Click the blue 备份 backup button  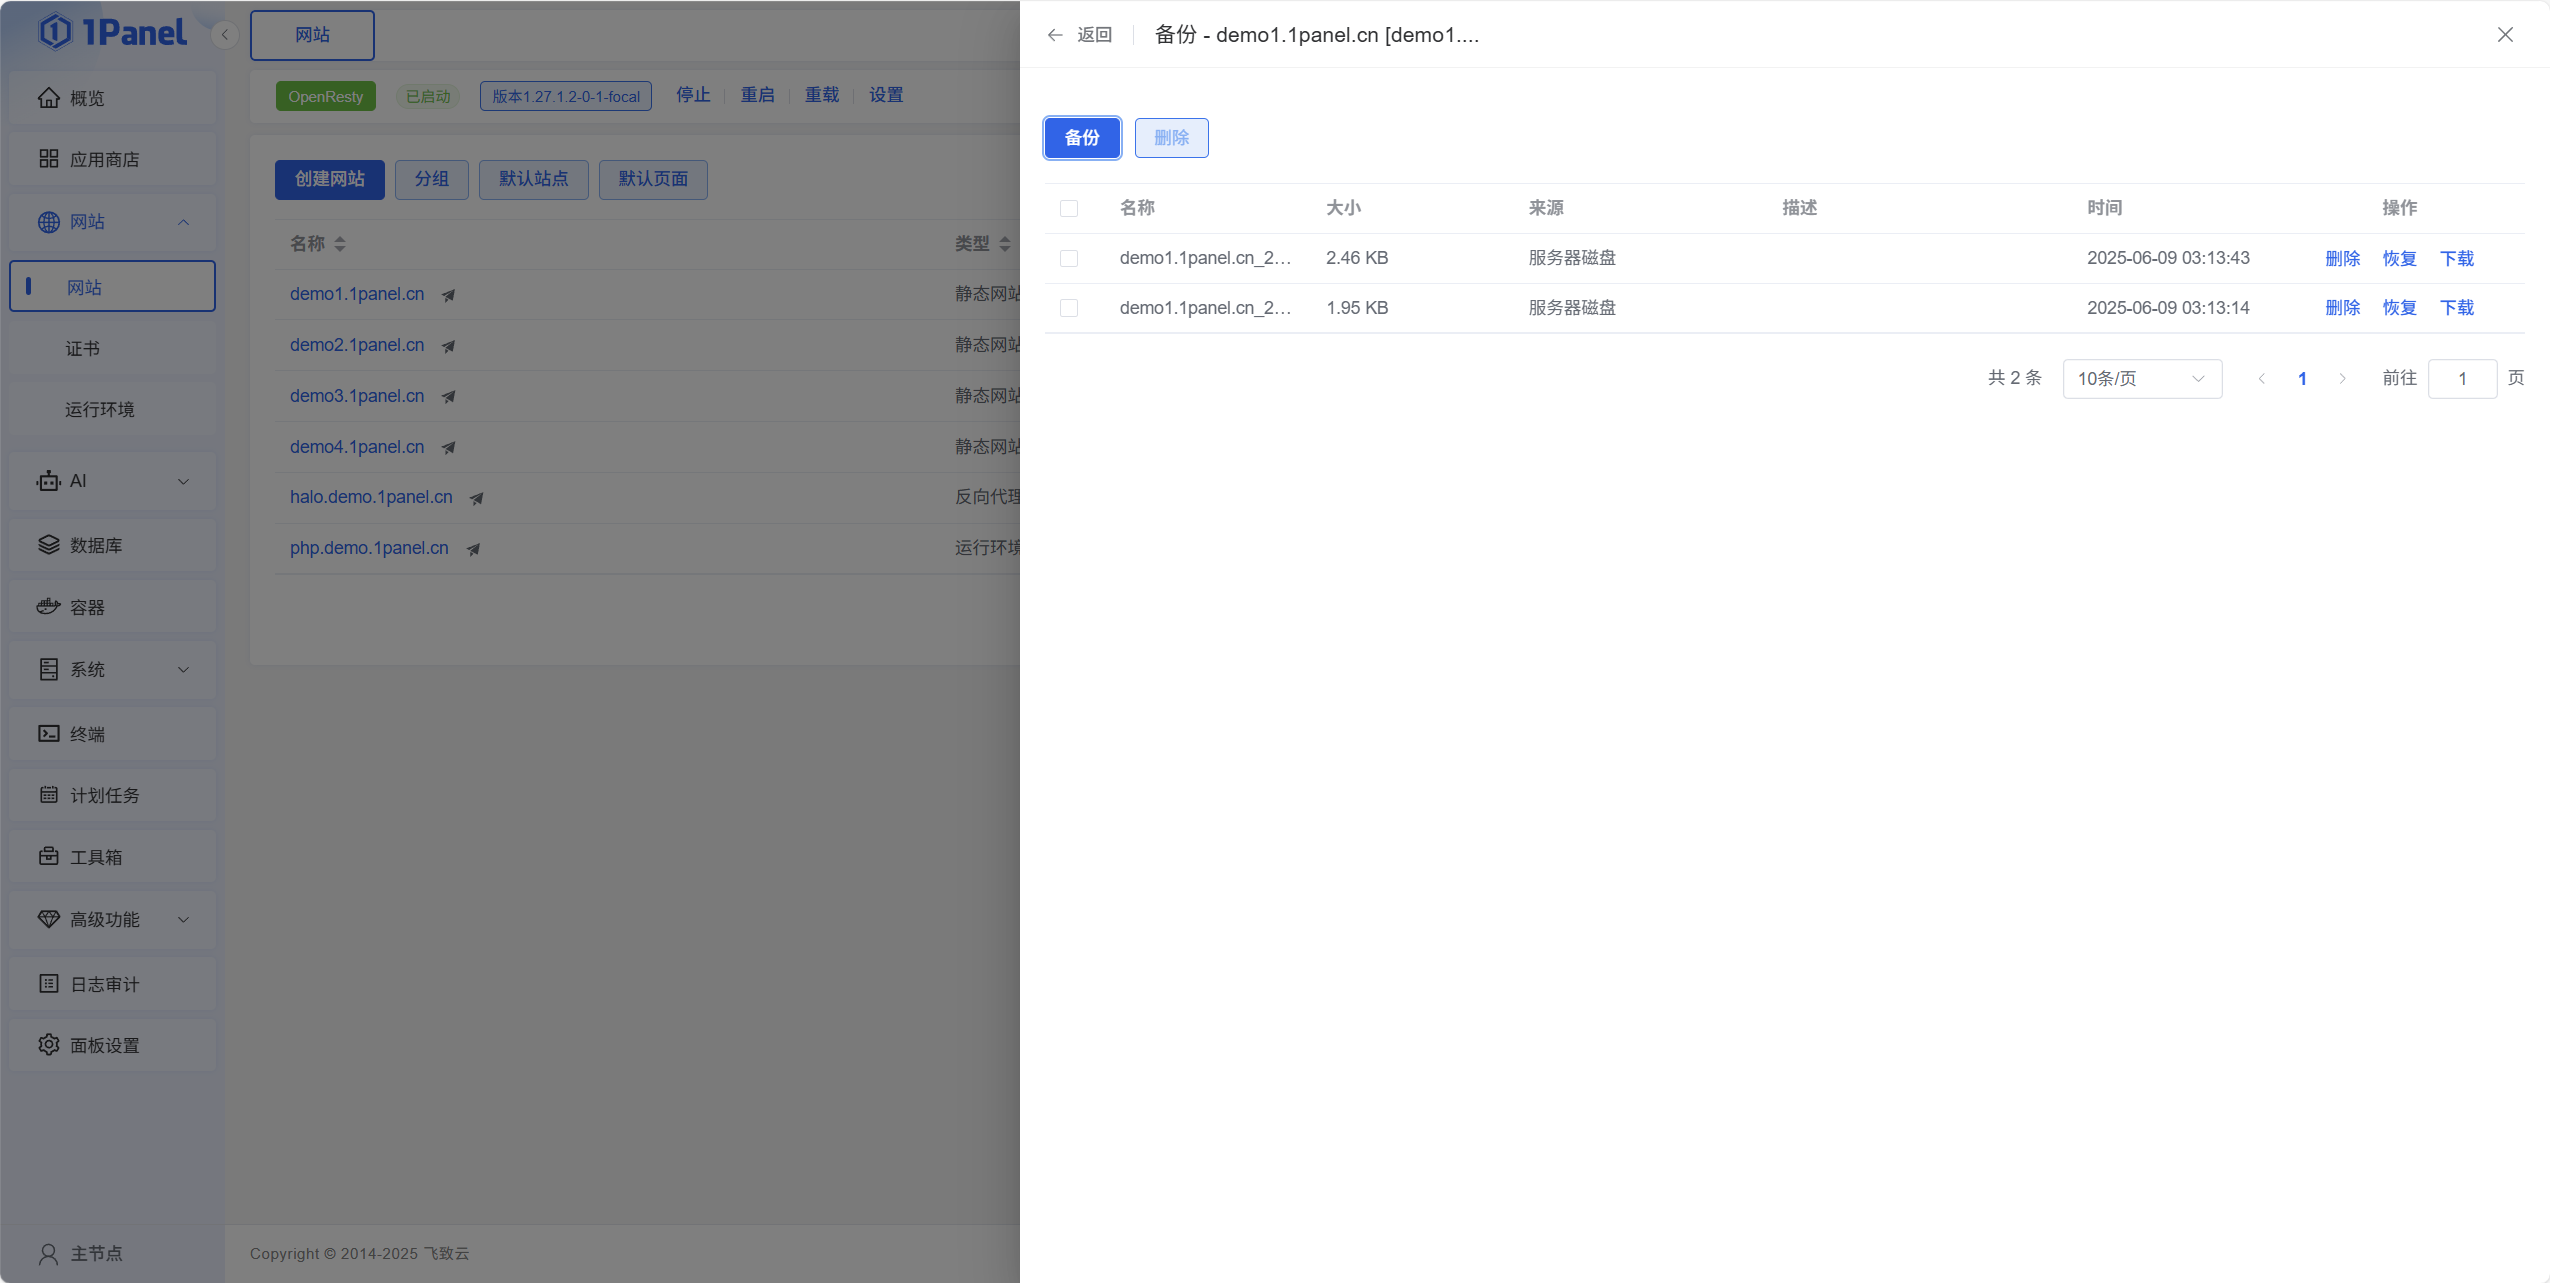1082,138
